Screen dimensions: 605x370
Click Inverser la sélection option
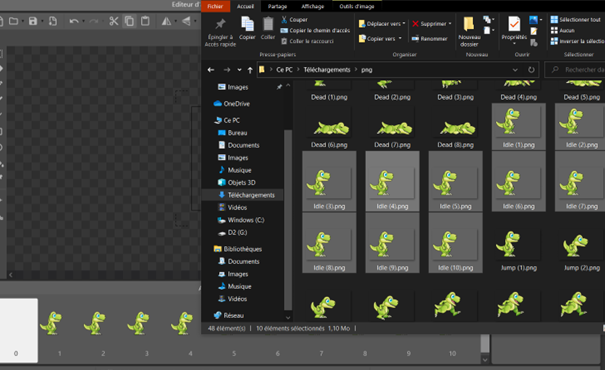(x=578, y=41)
